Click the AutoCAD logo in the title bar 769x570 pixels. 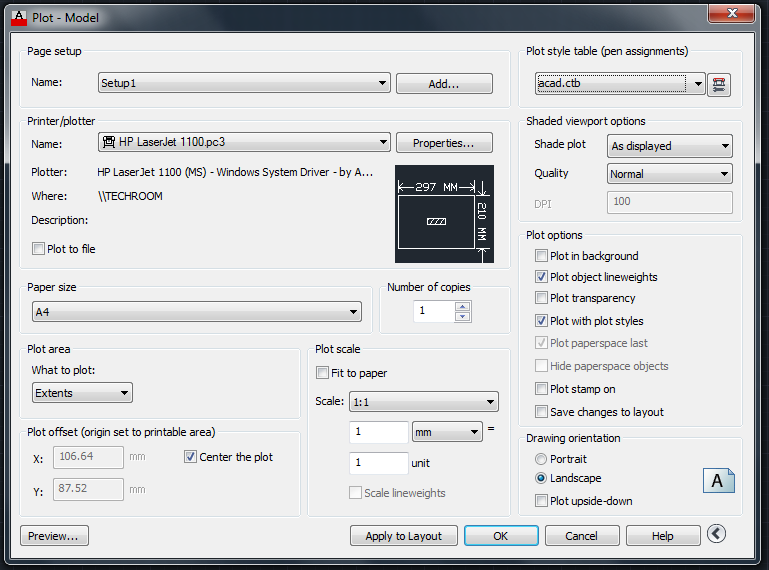point(19,18)
